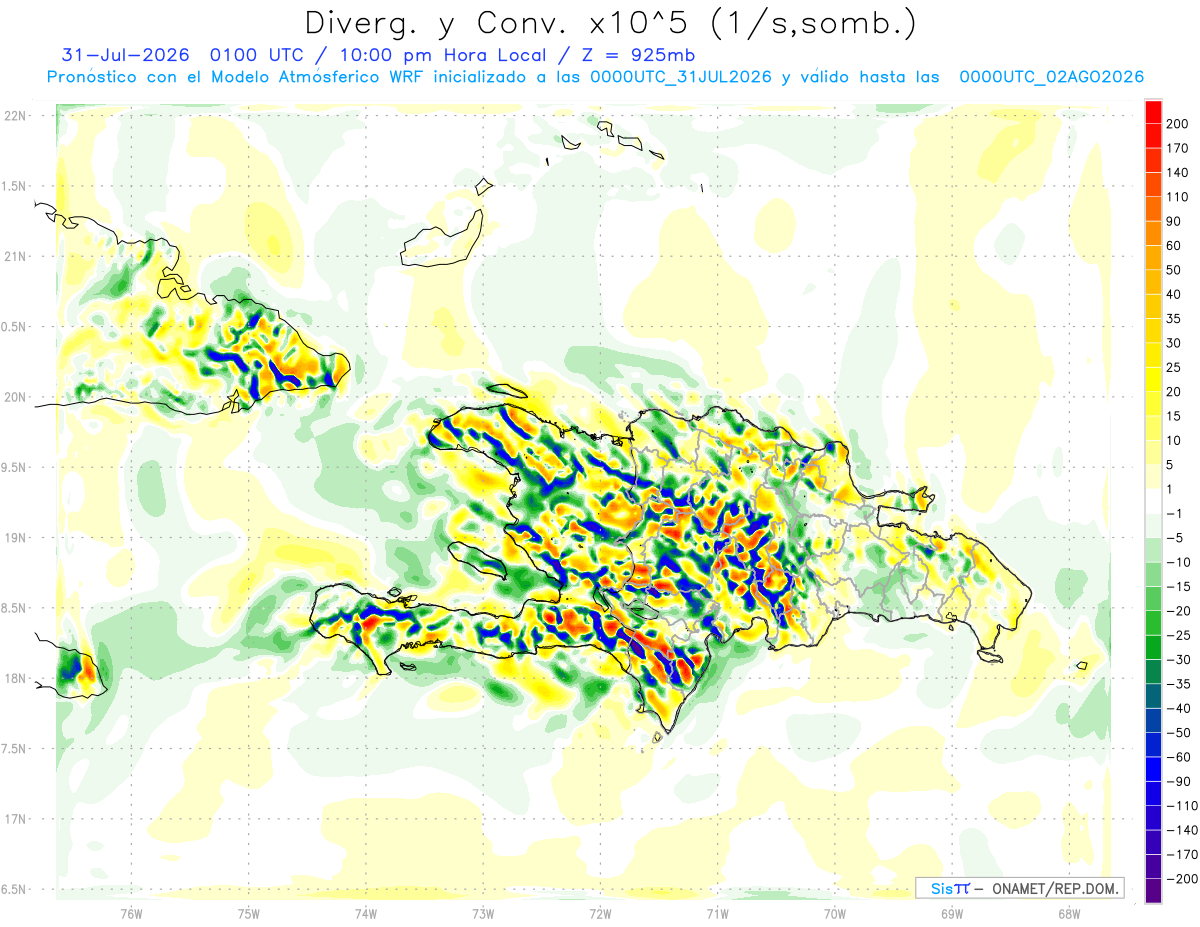Click the positive colorbar value "40"
This screenshot has width=1200, height=927.
point(1174,294)
